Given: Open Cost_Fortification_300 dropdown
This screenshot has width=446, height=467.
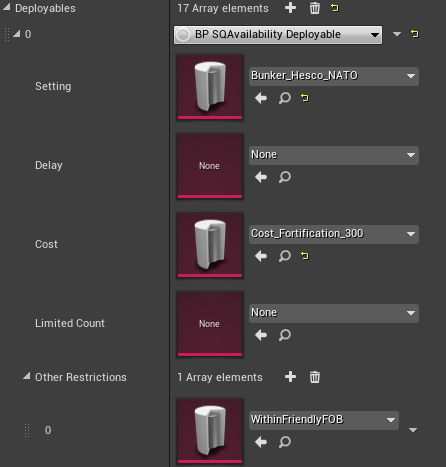Looking at the screenshot, I should pos(334,234).
